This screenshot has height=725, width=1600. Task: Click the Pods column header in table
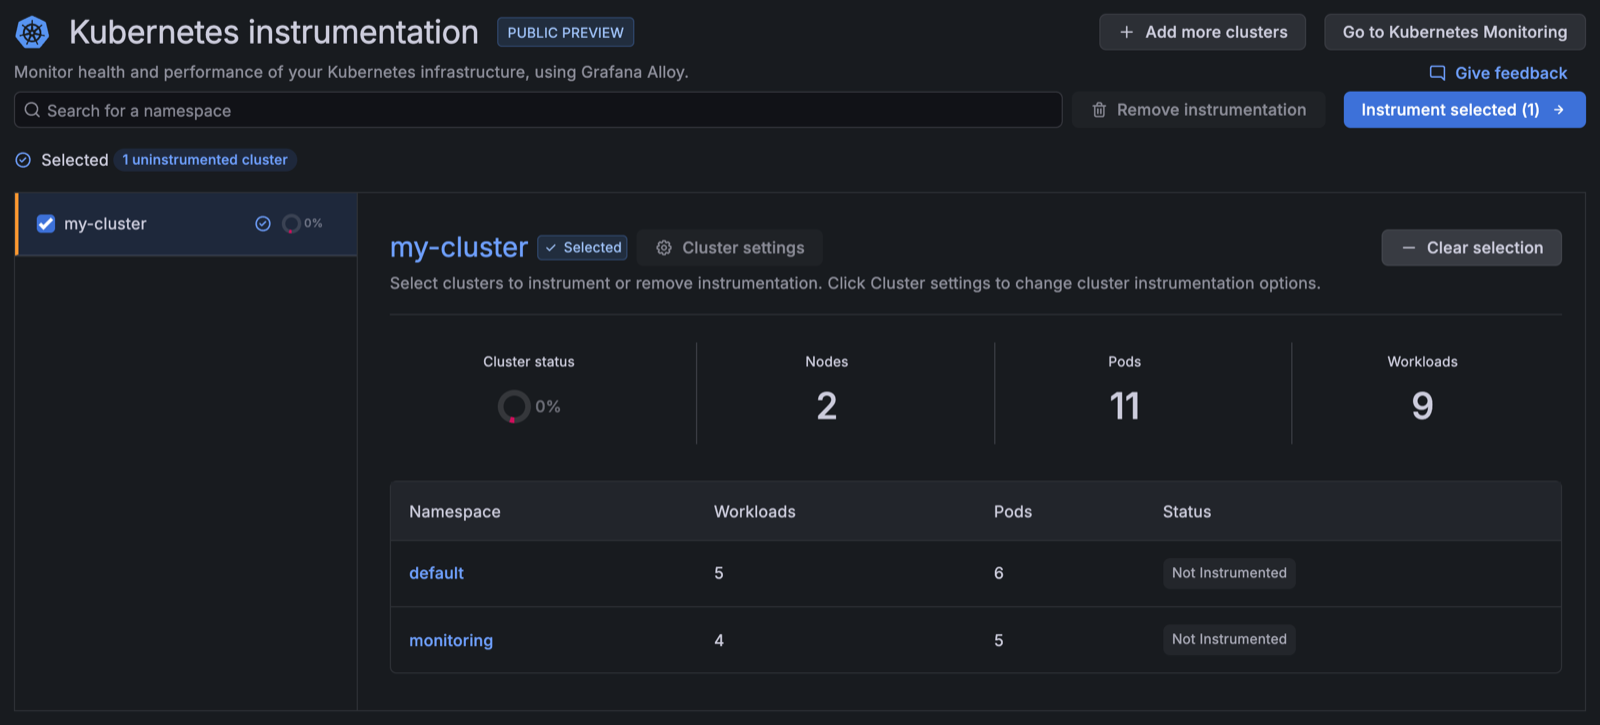tap(1013, 511)
